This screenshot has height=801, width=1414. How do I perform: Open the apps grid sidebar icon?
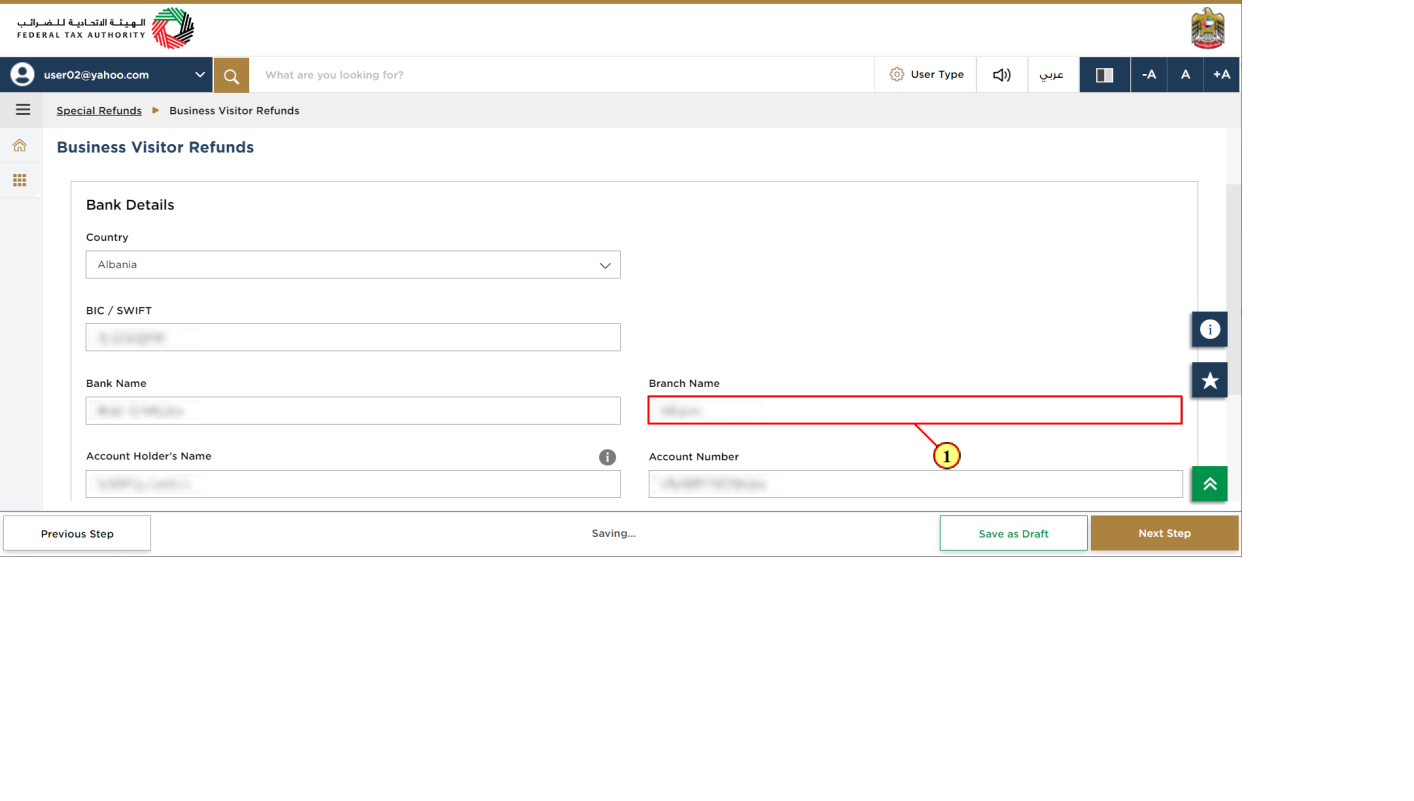20,181
